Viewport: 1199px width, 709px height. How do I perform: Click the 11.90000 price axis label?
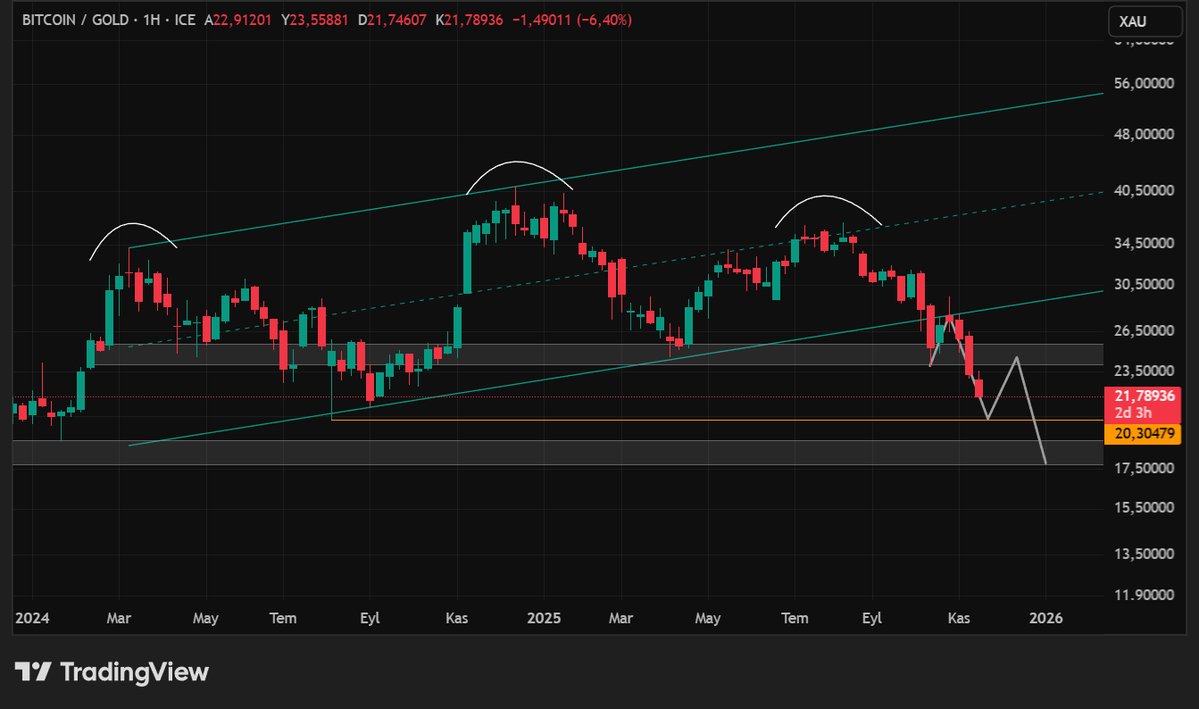tap(1143, 594)
